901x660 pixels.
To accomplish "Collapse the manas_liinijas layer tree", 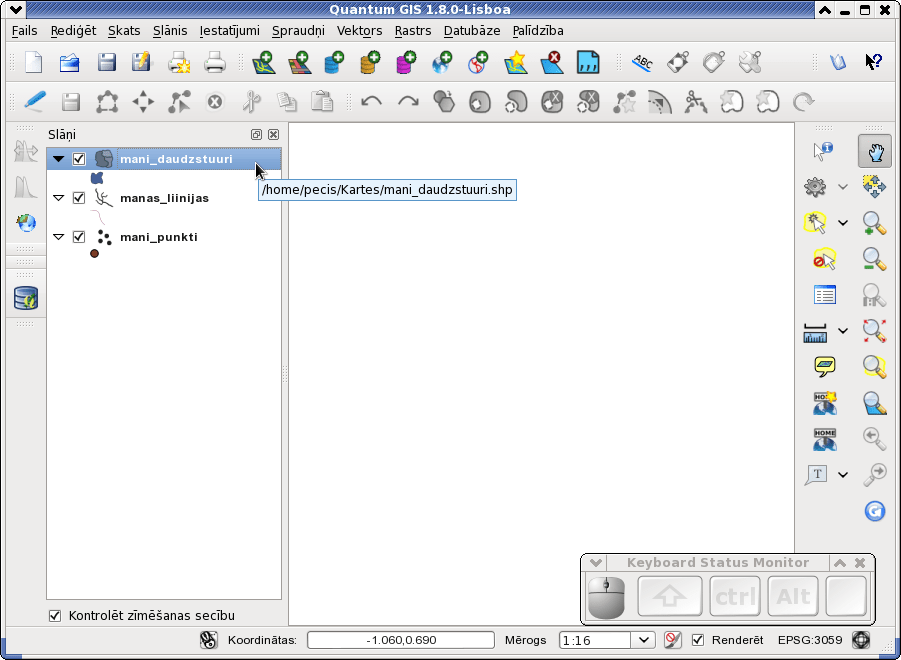I will [x=58, y=198].
